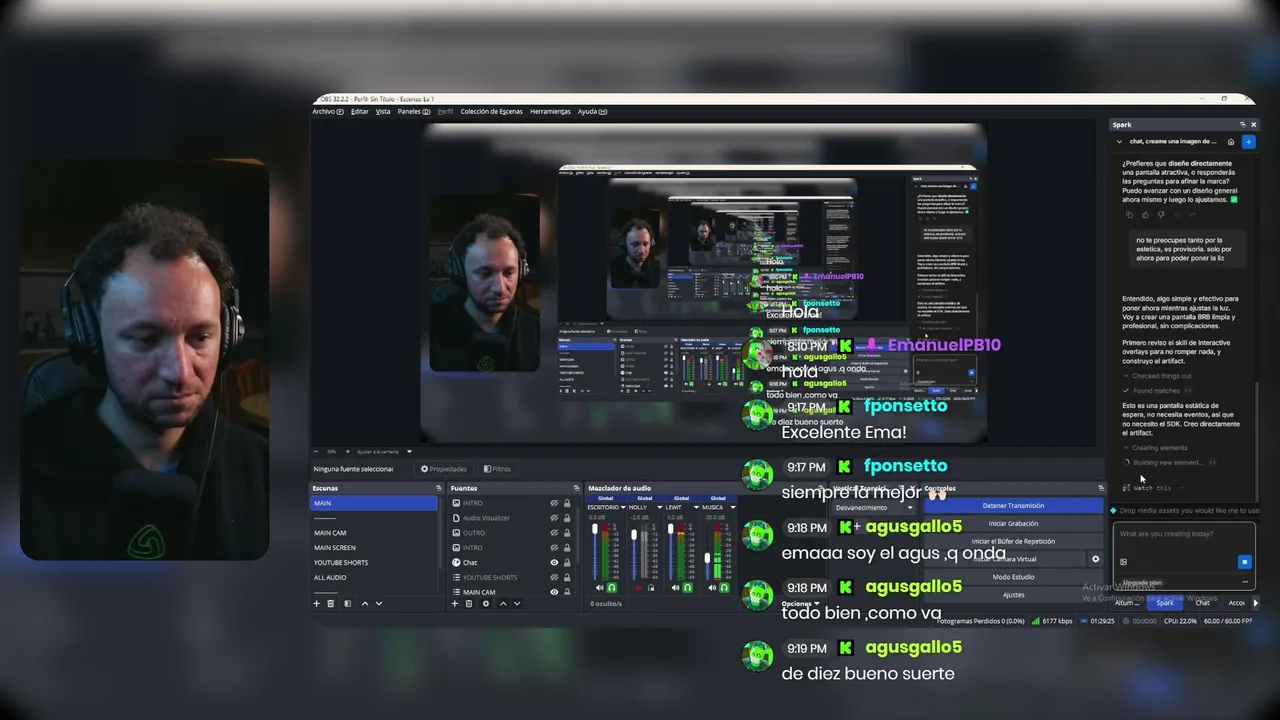Adjust the MUSICA volume fader
The image size is (1280, 720).
pos(708,558)
